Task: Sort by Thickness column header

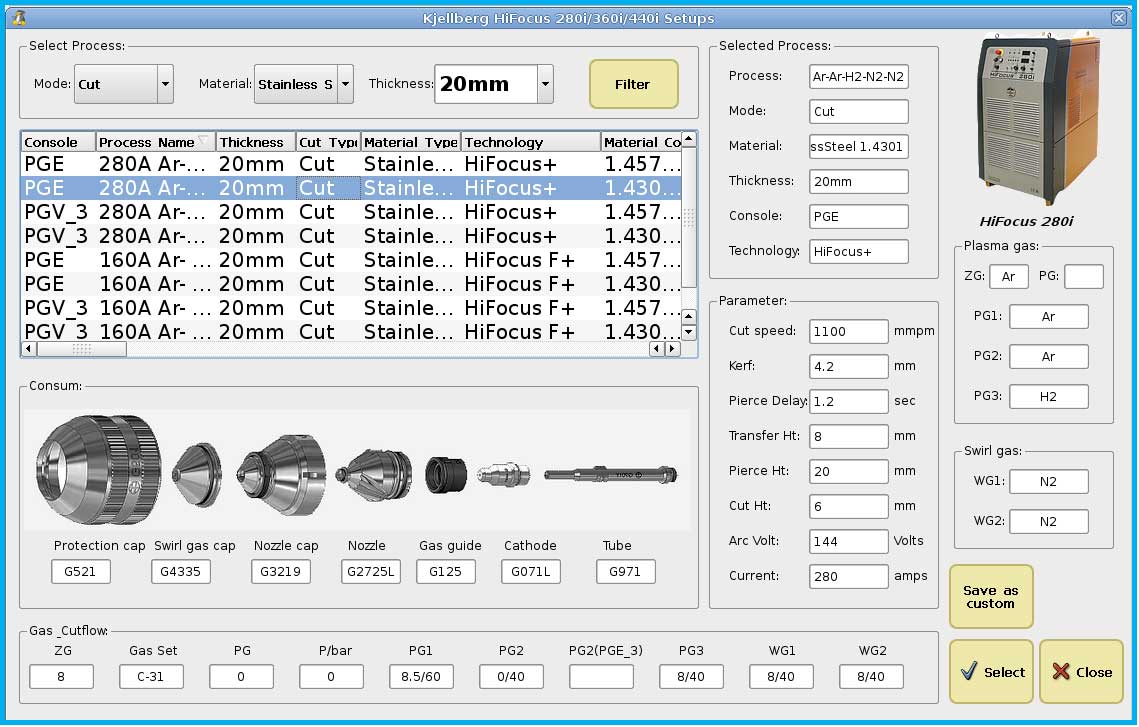Action: (x=256, y=142)
